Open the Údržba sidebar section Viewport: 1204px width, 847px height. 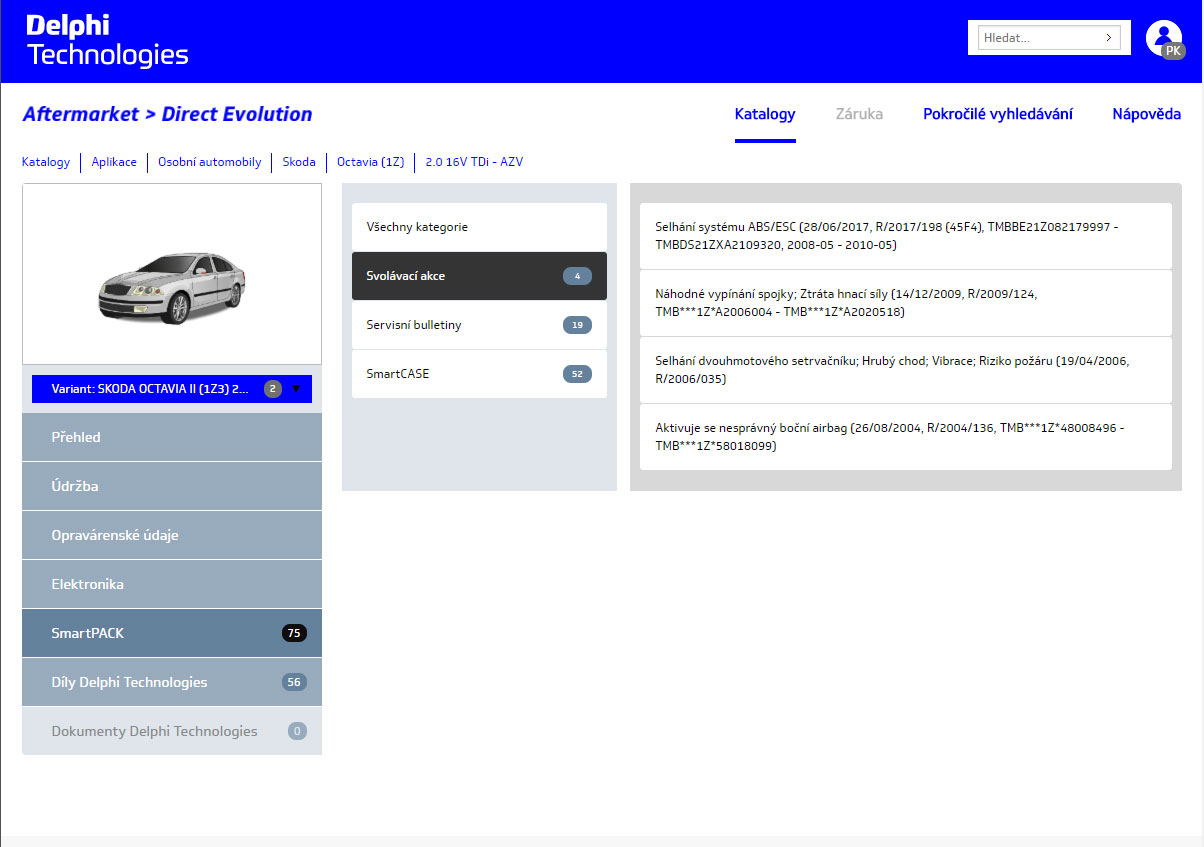(172, 486)
